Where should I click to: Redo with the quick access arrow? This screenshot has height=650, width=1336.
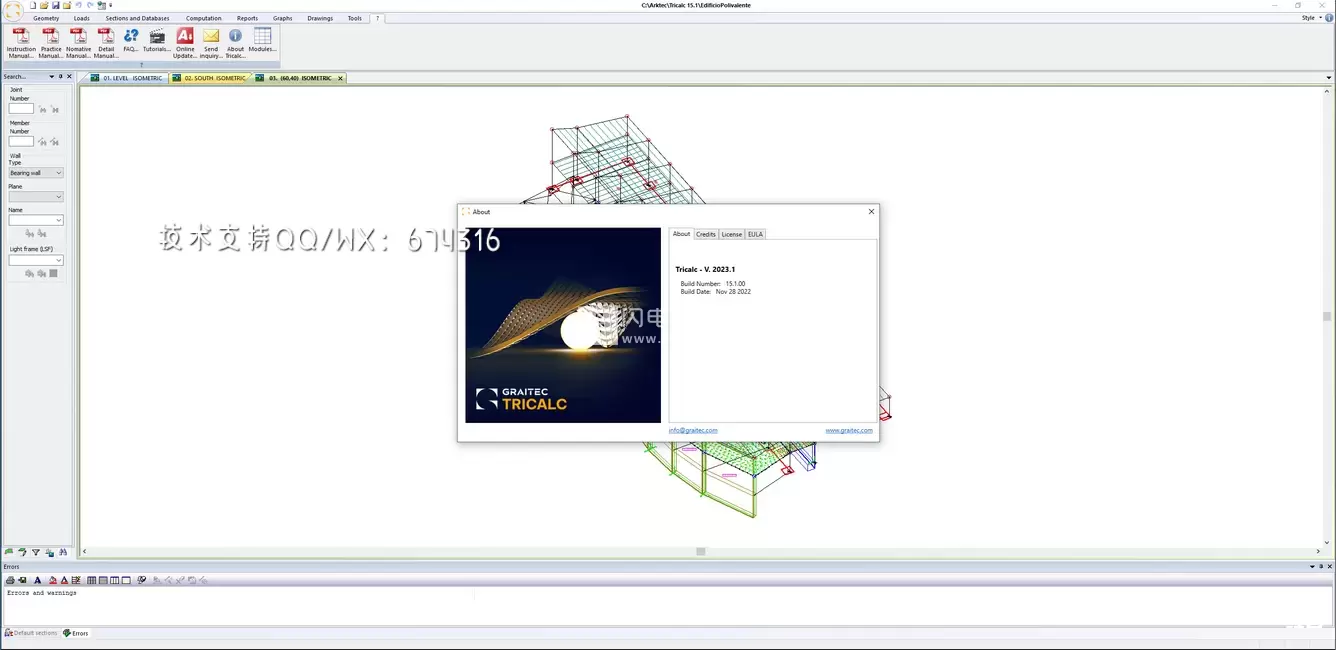90,5
